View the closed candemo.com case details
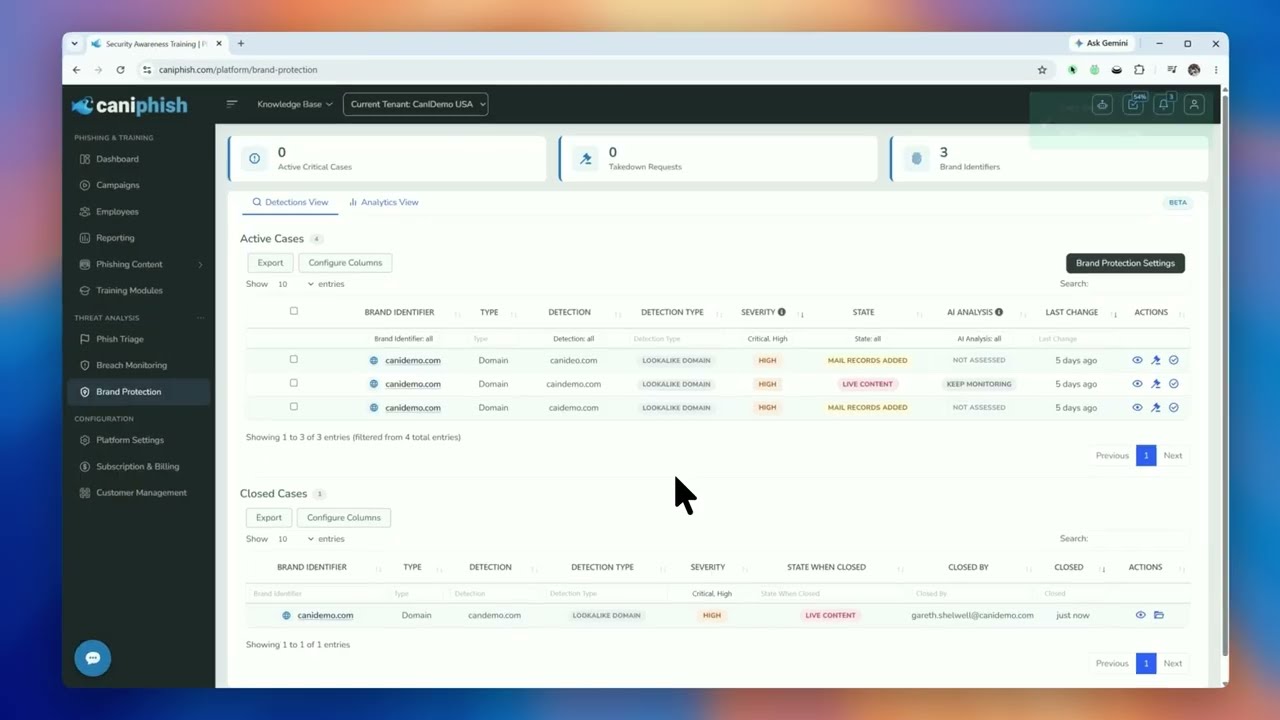This screenshot has height=720, width=1280. point(1140,615)
